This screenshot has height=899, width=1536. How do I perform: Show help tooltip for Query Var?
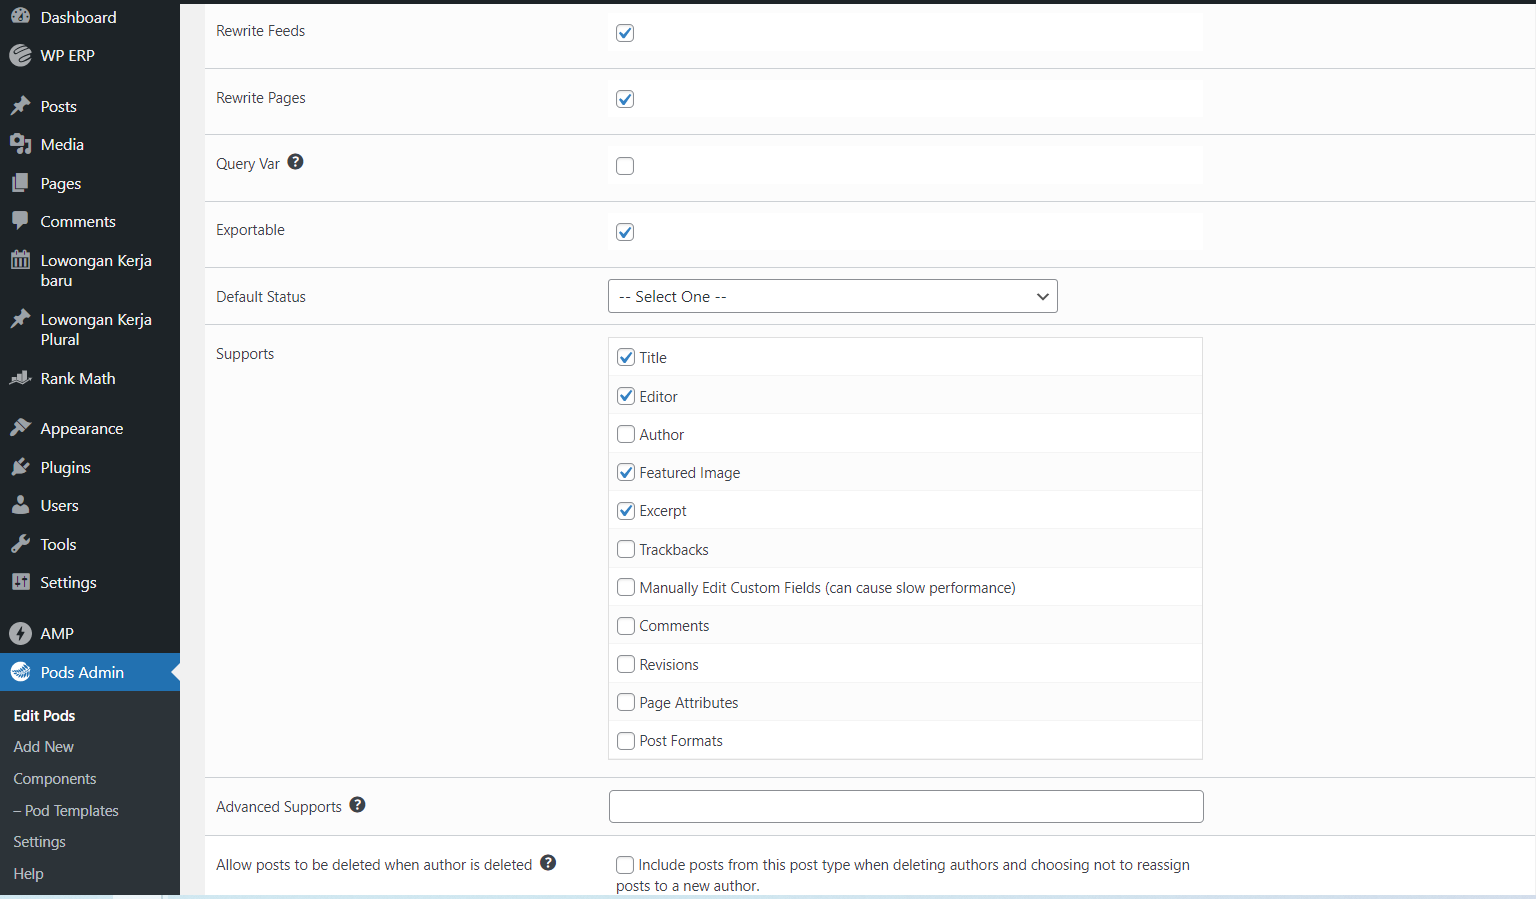click(295, 162)
